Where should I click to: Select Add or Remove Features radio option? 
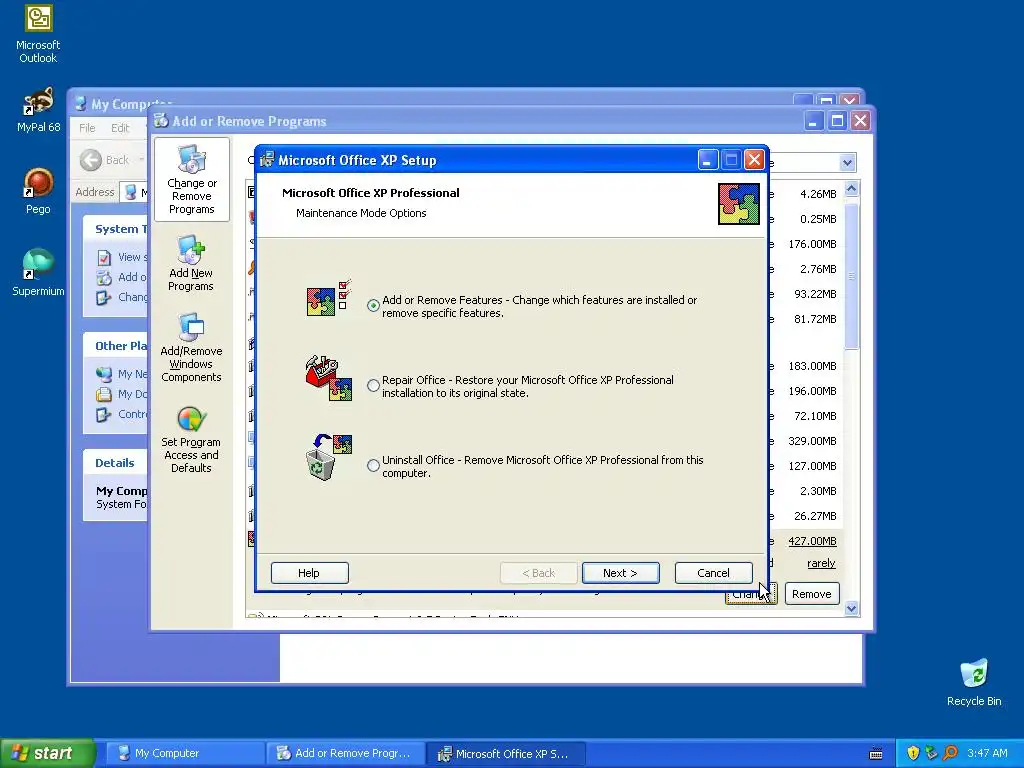[x=373, y=306]
